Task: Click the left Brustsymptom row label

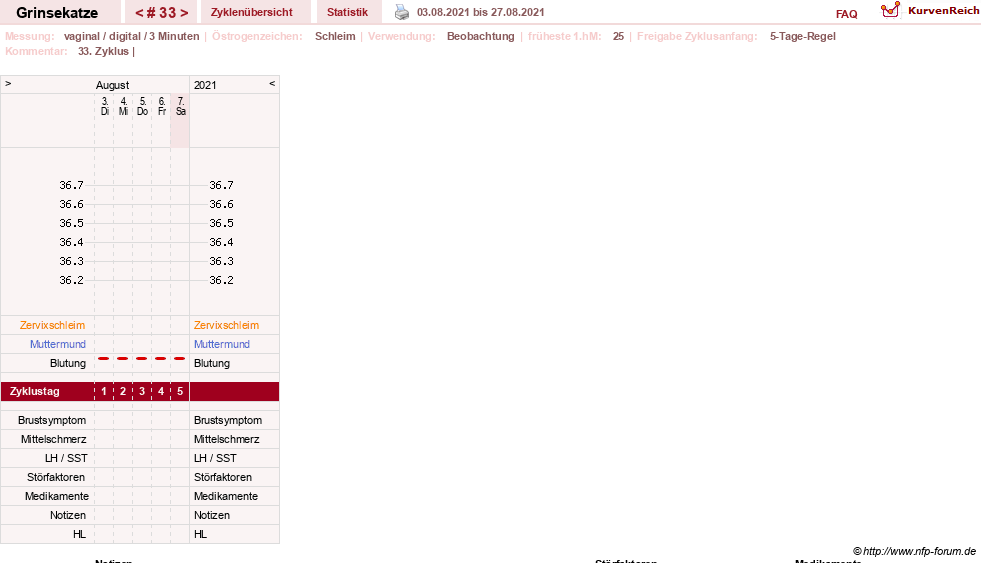Action: [52, 420]
